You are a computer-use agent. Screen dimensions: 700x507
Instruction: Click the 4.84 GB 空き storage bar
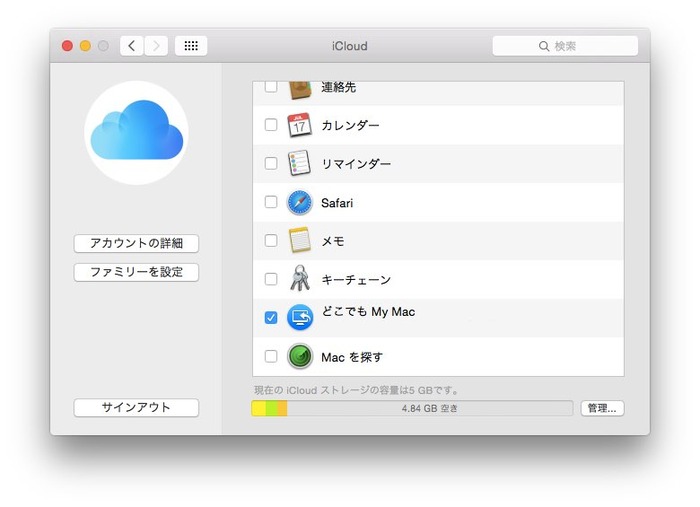pyautogui.click(x=412, y=408)
